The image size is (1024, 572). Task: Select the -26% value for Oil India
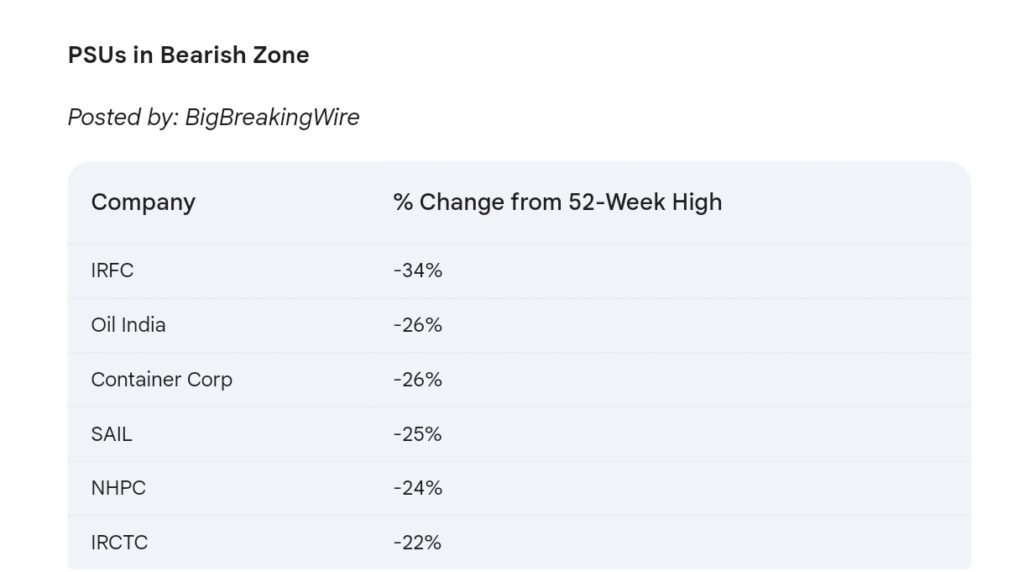[x=417, y=325]
